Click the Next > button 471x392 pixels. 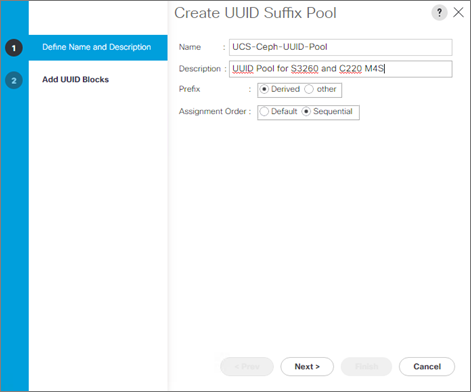point(307,367)
